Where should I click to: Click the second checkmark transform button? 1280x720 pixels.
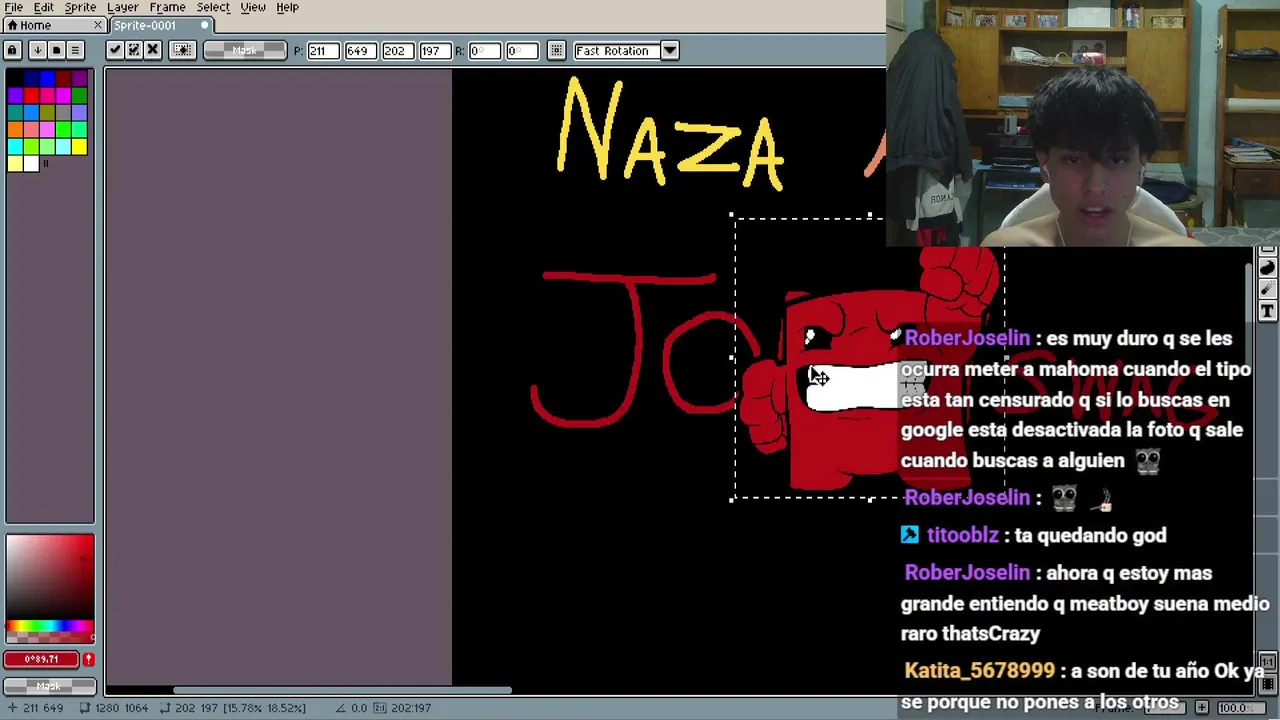coord(134,50)
